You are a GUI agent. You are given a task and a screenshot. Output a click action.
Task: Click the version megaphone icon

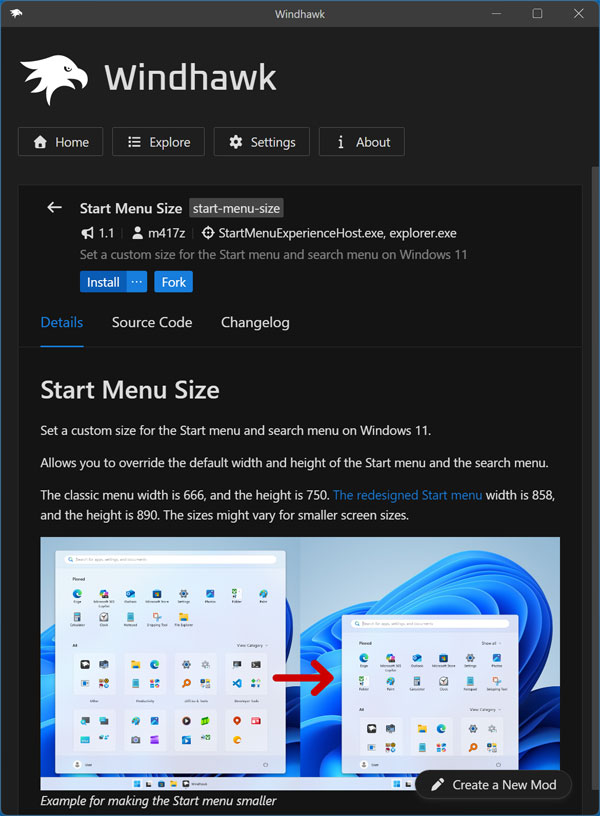click(x=87, y=233)
